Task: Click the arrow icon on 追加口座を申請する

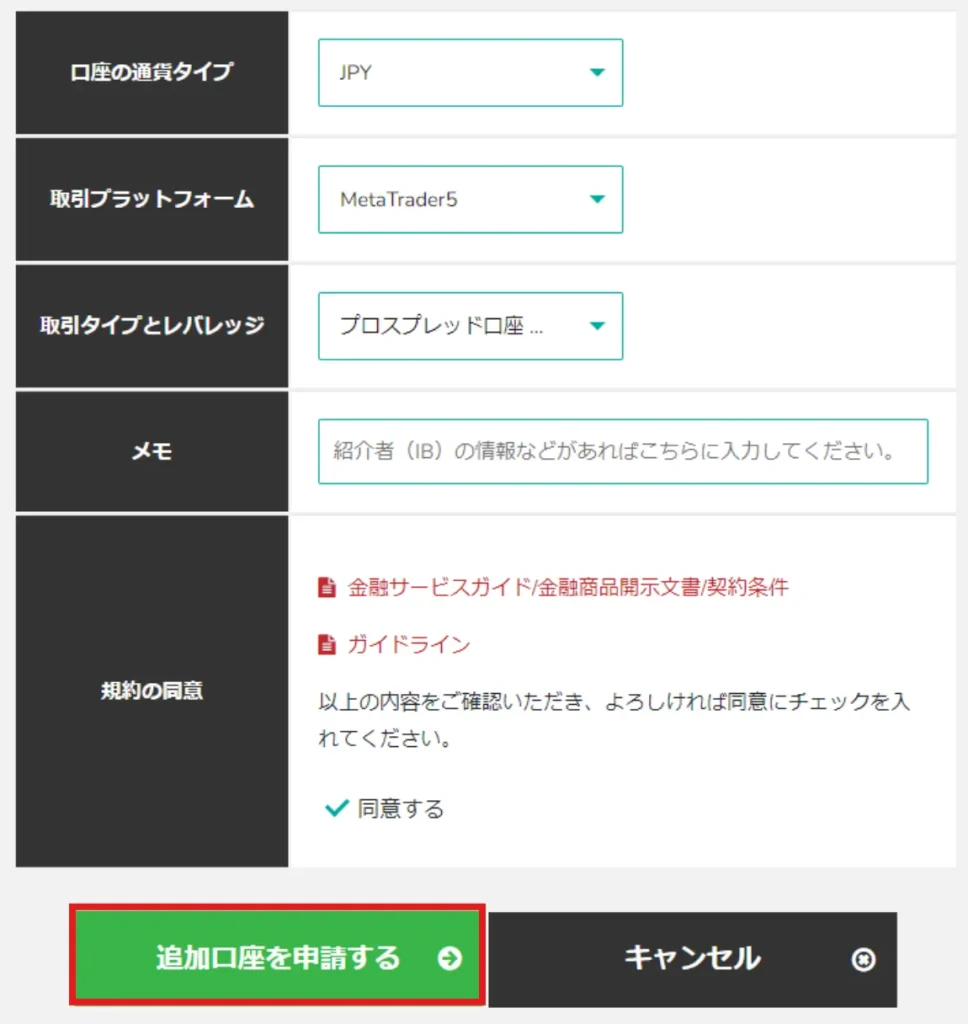Action: (449, 958)
